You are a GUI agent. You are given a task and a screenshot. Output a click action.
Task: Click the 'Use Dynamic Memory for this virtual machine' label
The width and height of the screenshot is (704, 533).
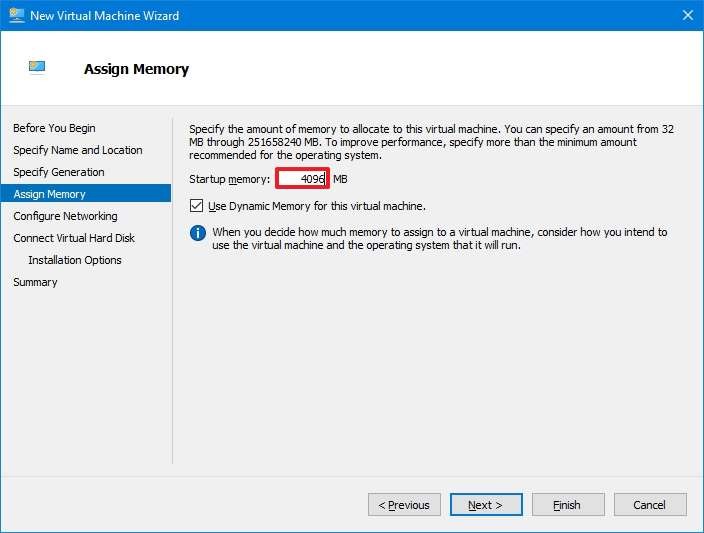click(x=317, y=206)
